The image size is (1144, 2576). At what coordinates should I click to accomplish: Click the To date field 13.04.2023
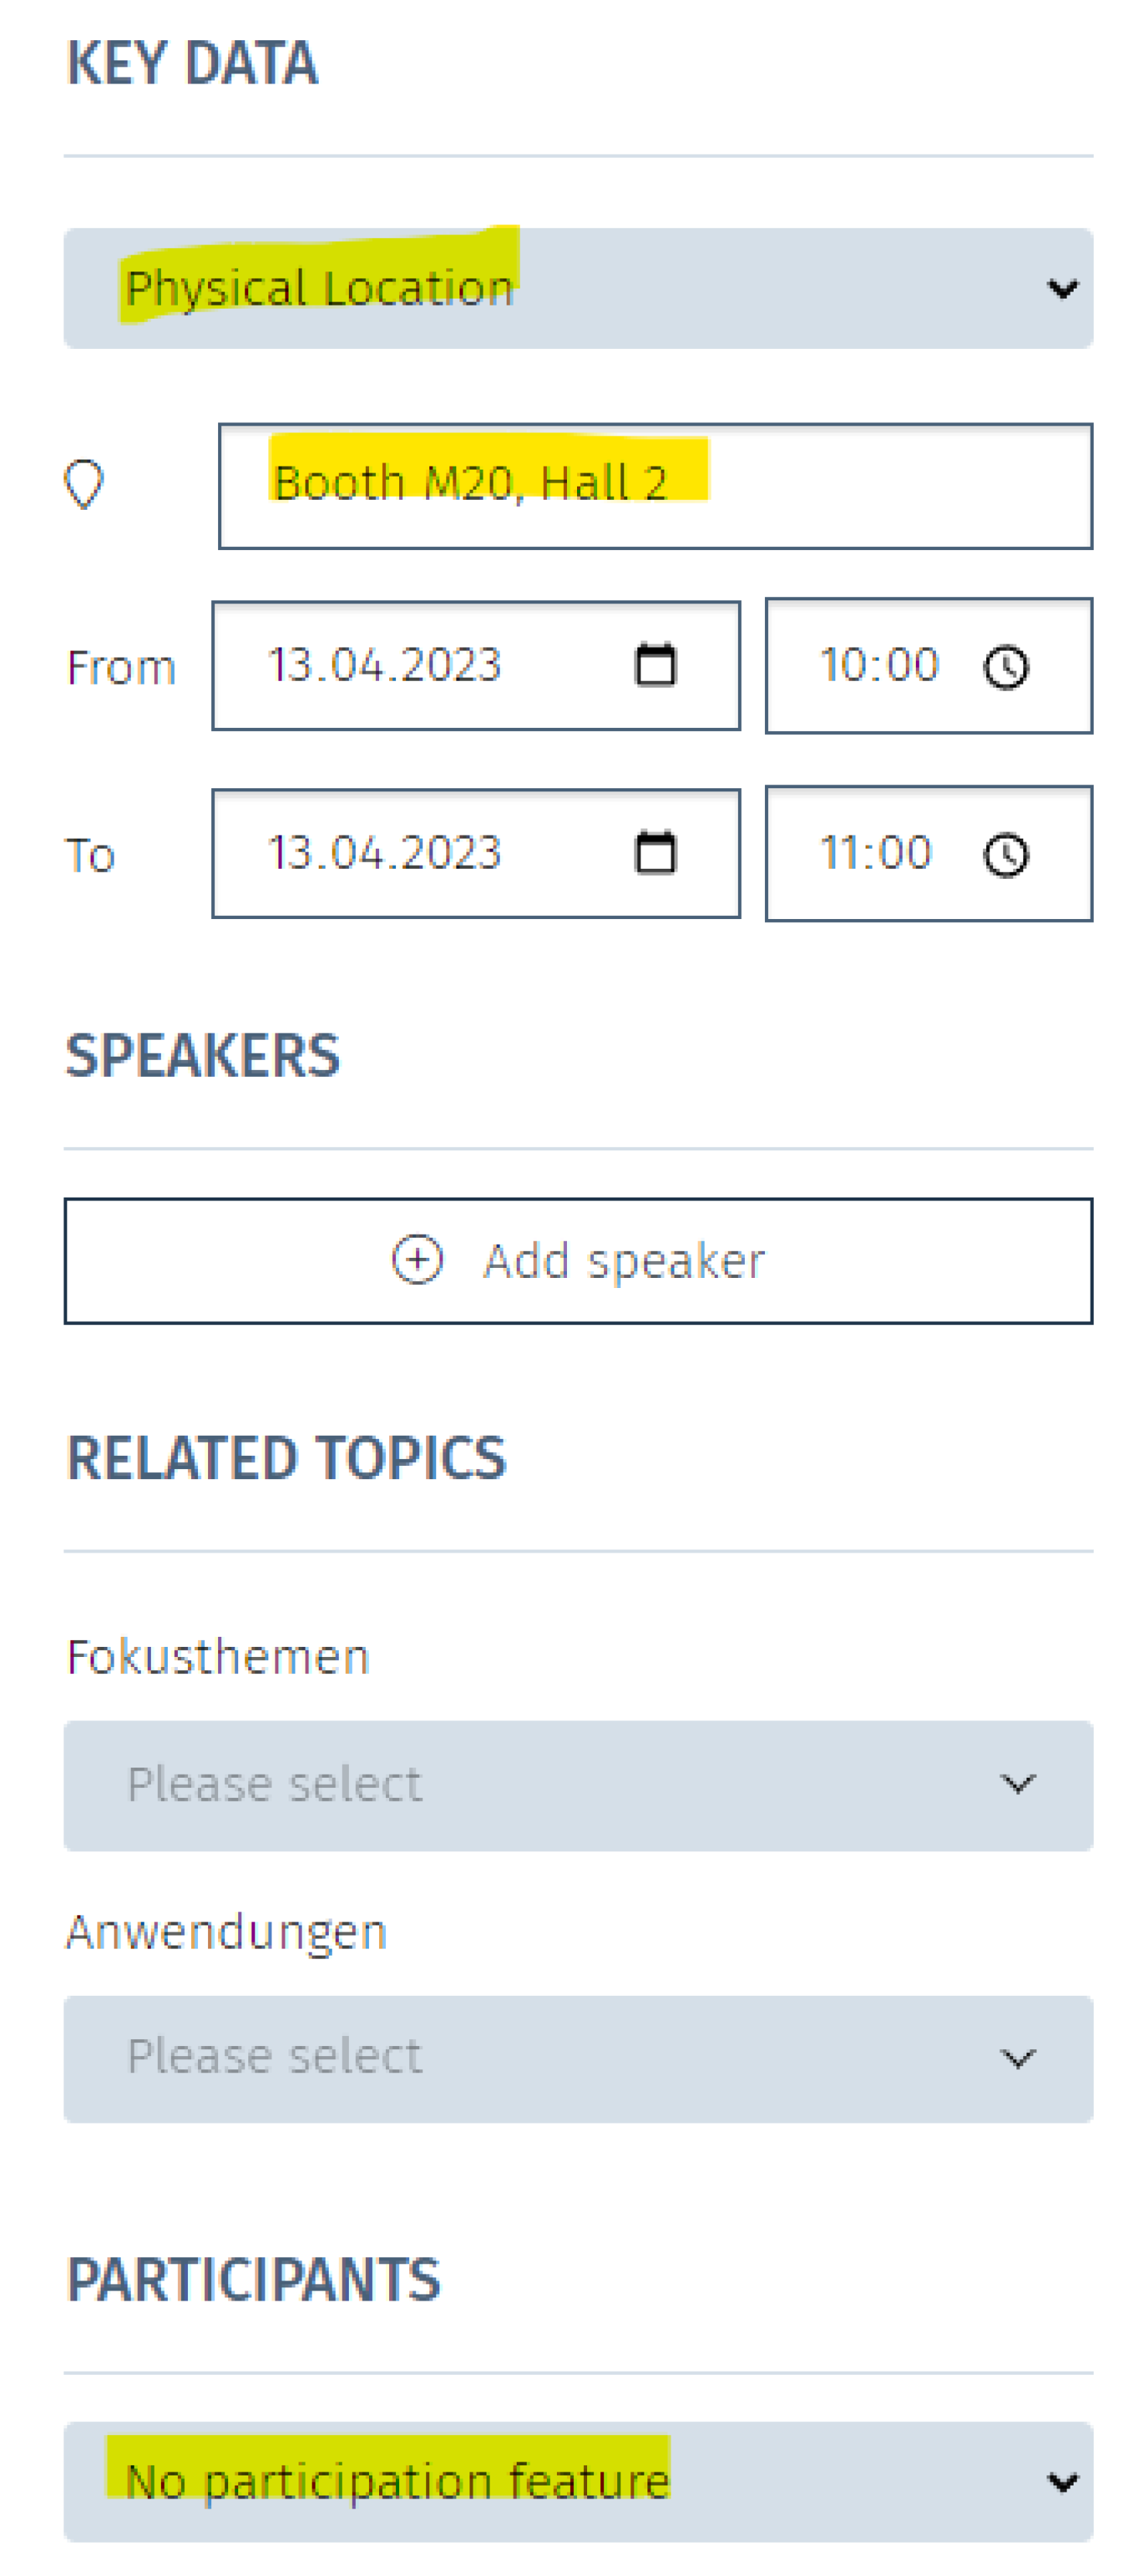tap(476, 853)
